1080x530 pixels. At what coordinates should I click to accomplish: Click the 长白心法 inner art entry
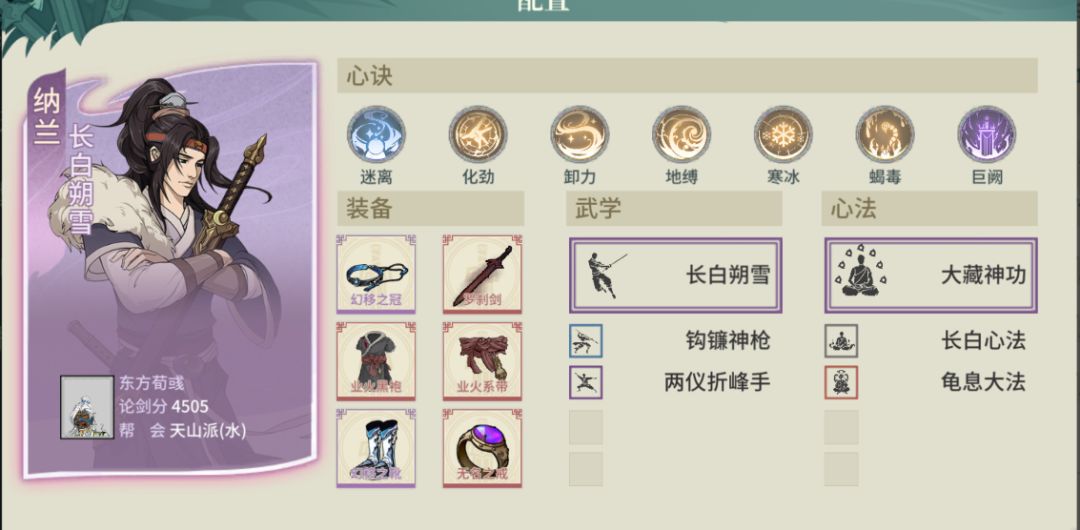tap(931, 340)
